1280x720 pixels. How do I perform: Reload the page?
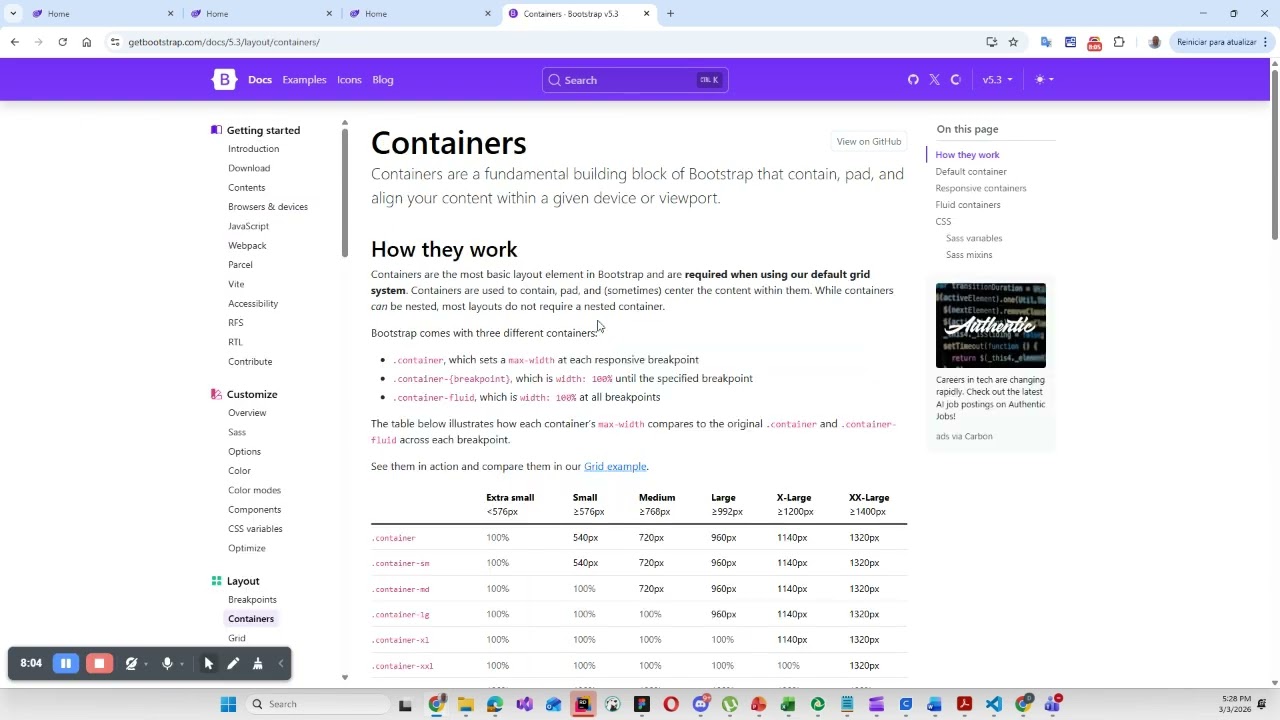coord(62,42)
